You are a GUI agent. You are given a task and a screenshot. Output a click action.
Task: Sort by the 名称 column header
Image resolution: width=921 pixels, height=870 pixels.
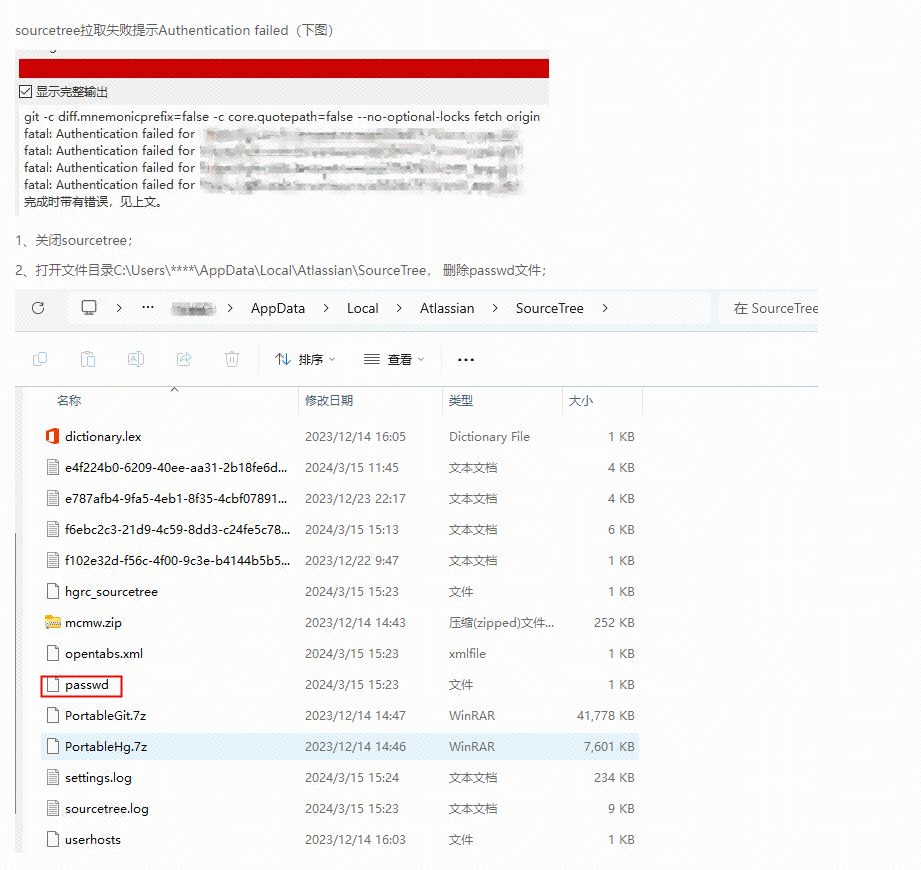(69, 401)
